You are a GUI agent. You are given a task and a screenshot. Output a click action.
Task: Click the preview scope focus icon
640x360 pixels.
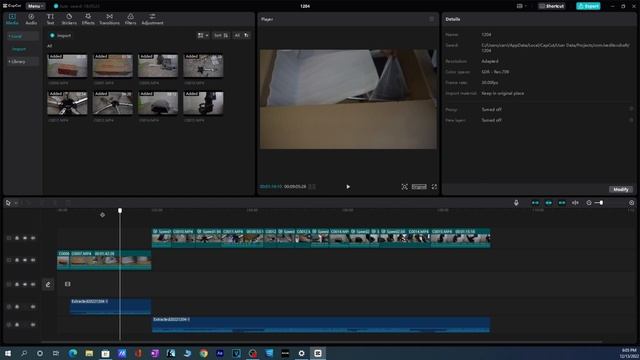tap(404, 187)
